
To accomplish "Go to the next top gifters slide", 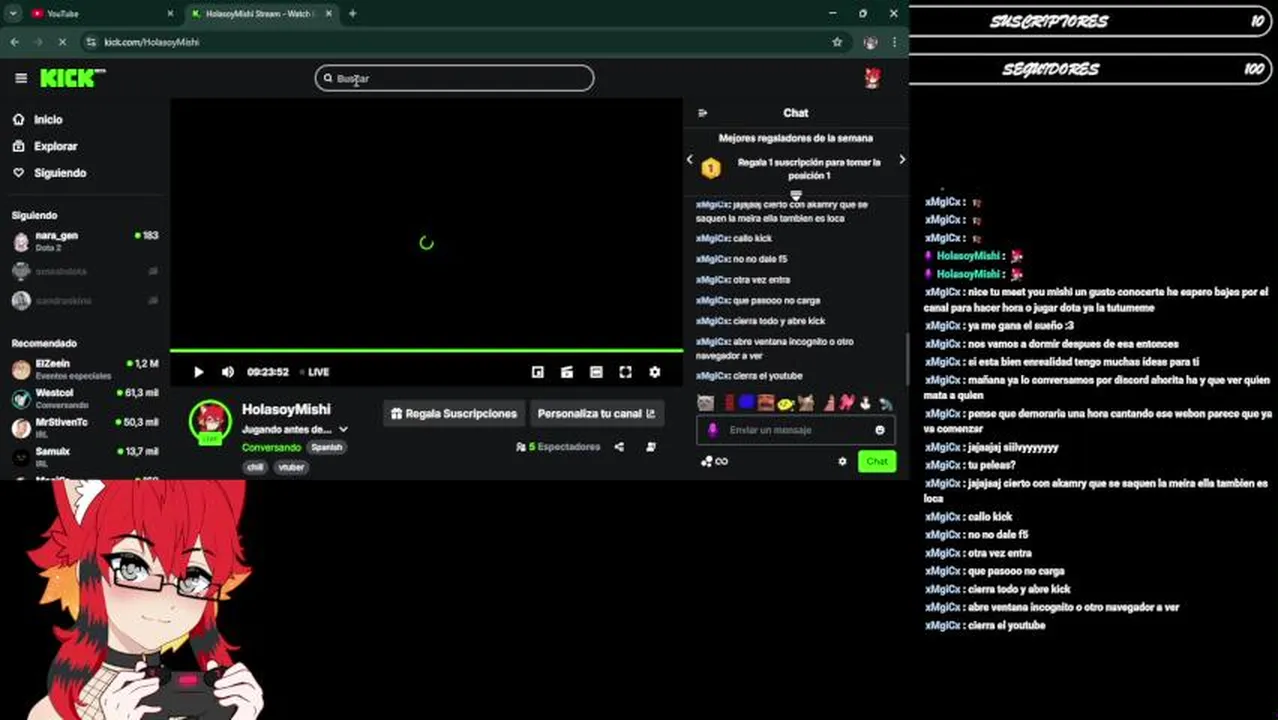I will (902, 160).
